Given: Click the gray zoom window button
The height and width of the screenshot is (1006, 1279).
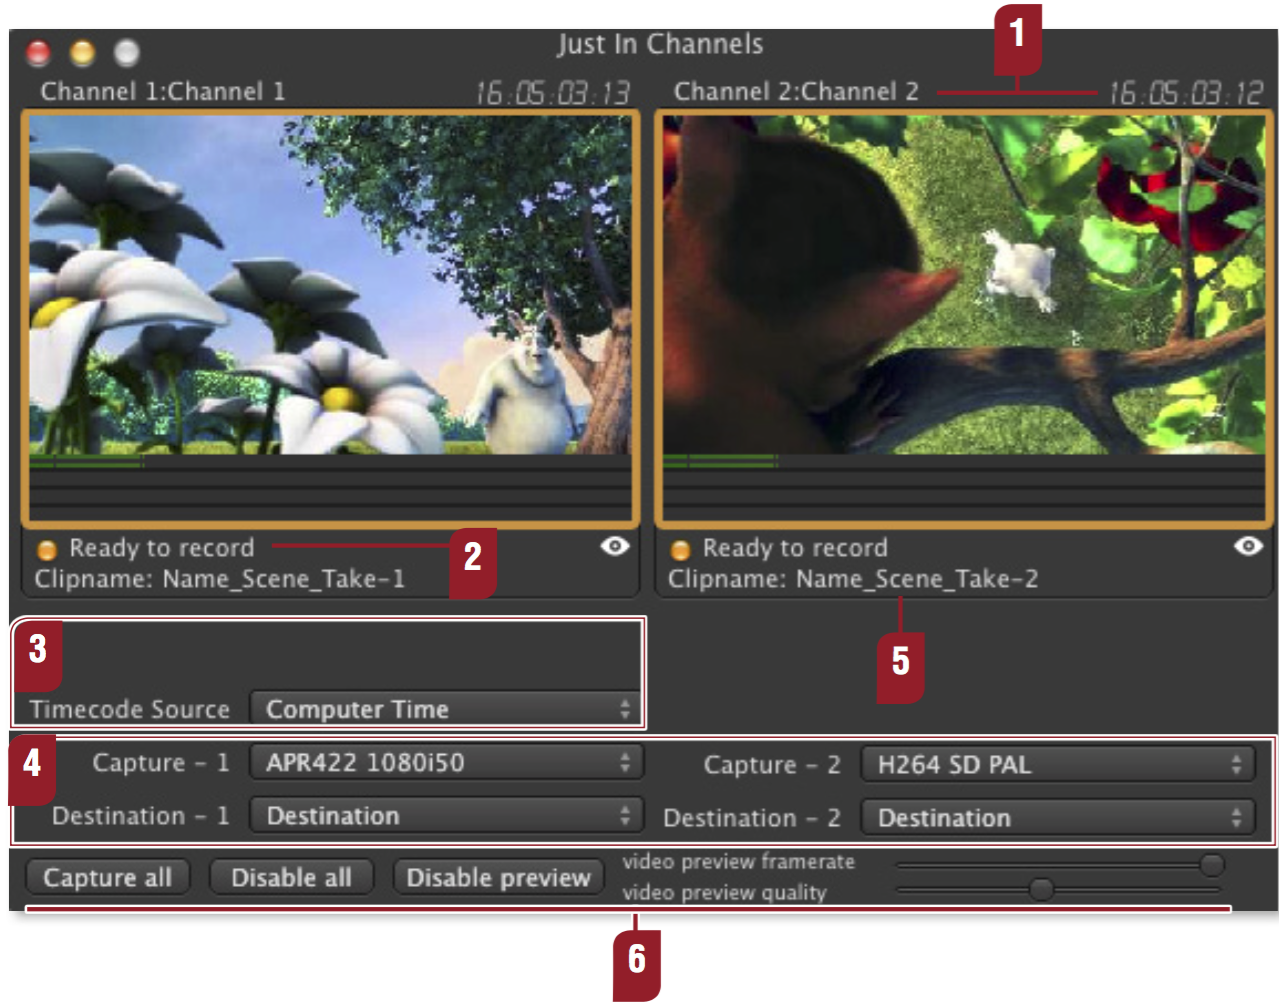Looking at the screenshot, I should pyautogui.click(x=127, y=52).
